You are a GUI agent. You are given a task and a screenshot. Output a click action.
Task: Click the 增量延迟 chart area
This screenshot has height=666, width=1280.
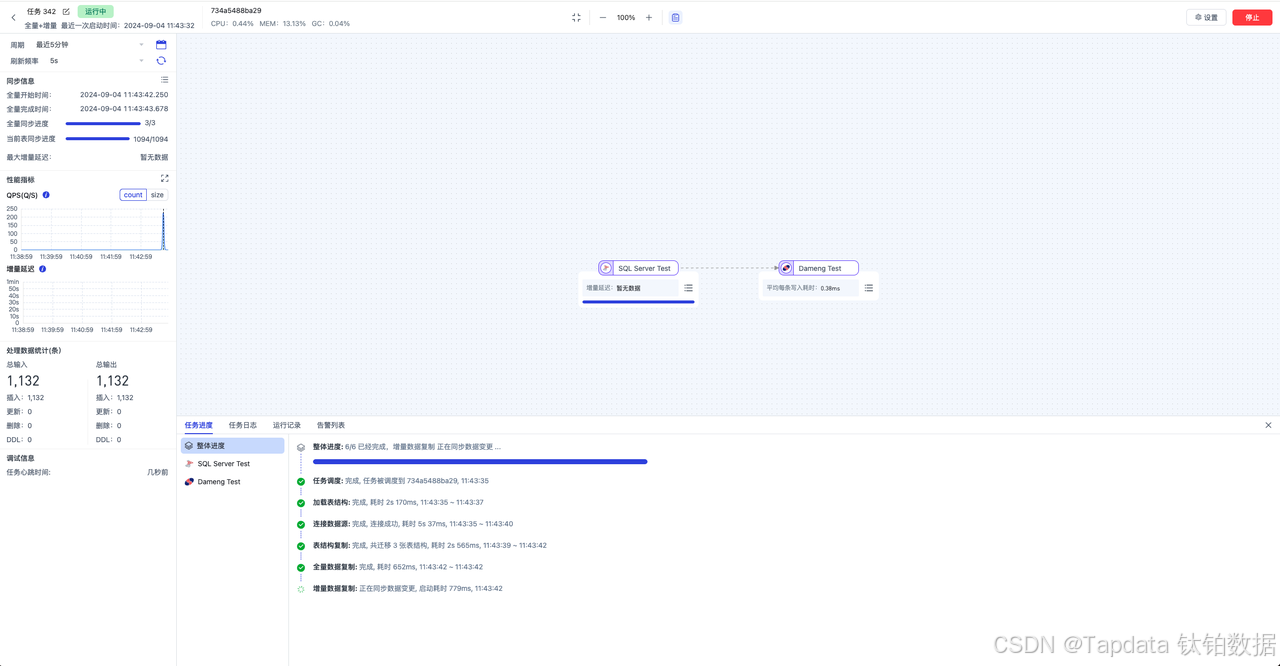tap(94, 302)
